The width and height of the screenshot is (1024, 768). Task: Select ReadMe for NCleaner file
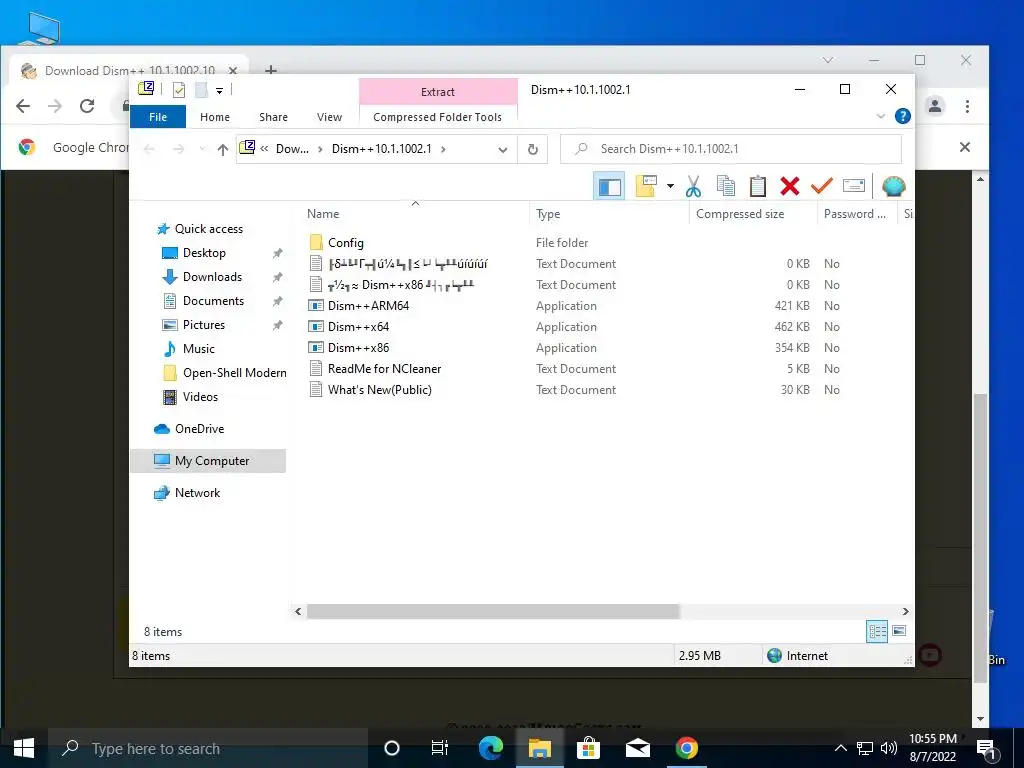pyautogui.click(x=384, y=369)
